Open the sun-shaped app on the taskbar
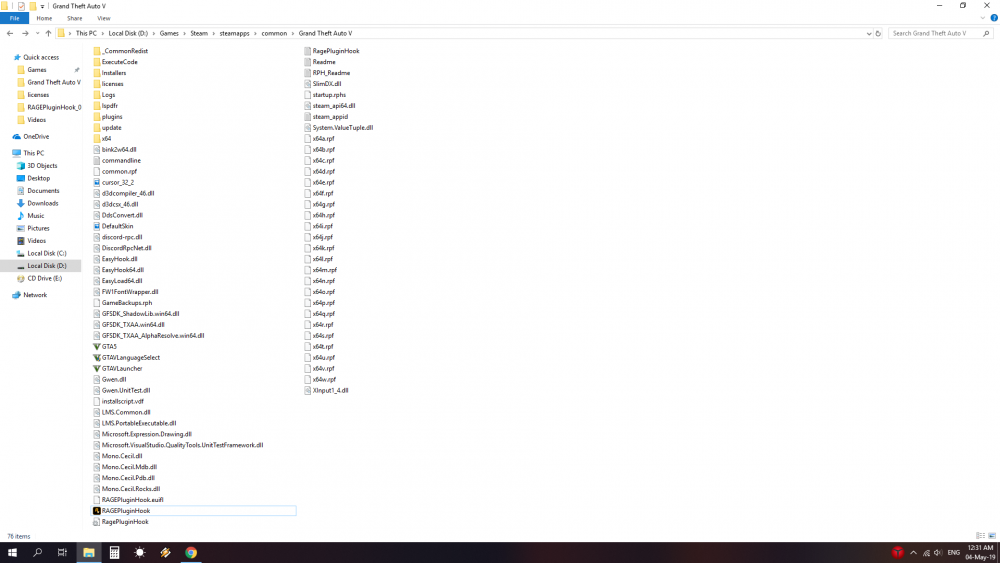 click(x=140, y=553)
